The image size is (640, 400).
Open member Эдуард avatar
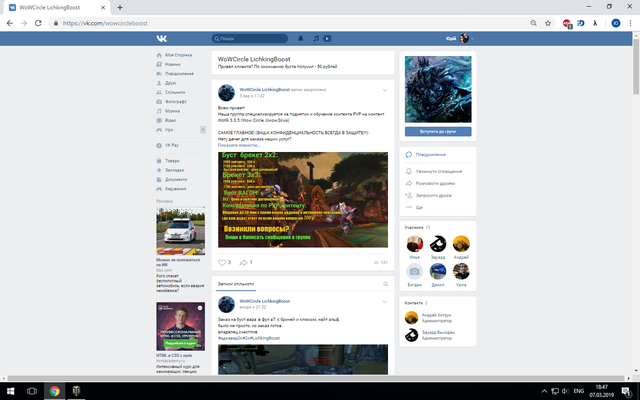click(438, 244)
